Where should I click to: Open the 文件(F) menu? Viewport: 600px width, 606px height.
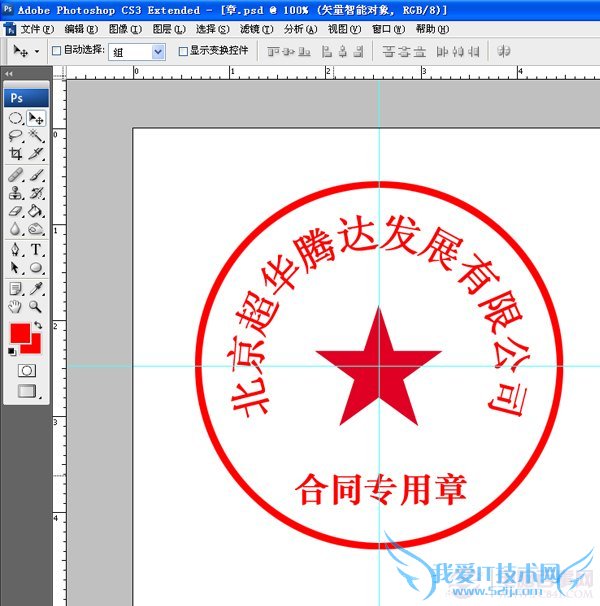37,29
